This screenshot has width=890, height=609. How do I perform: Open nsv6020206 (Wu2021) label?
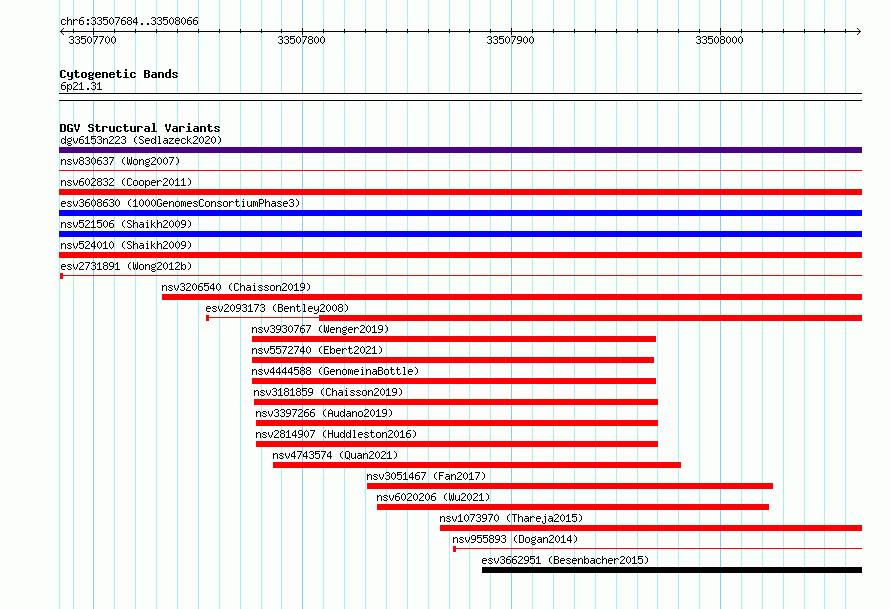pos(433,497)
